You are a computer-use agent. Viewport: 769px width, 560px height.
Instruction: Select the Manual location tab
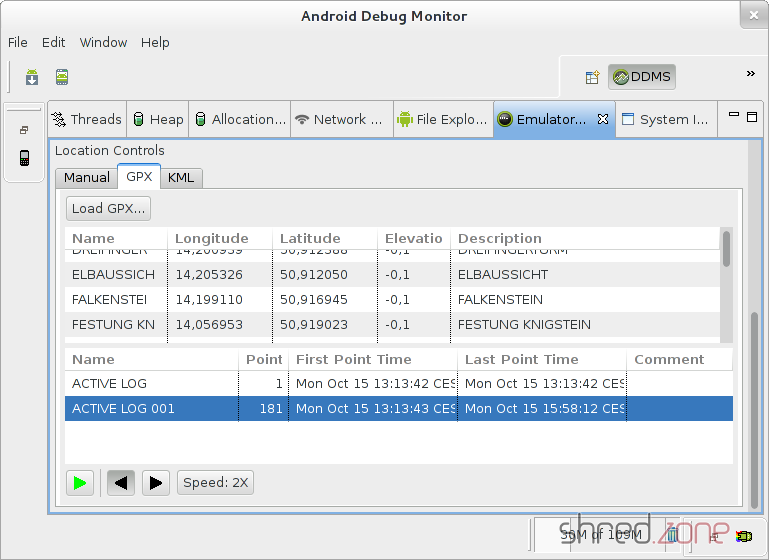[x=87, y=177]
